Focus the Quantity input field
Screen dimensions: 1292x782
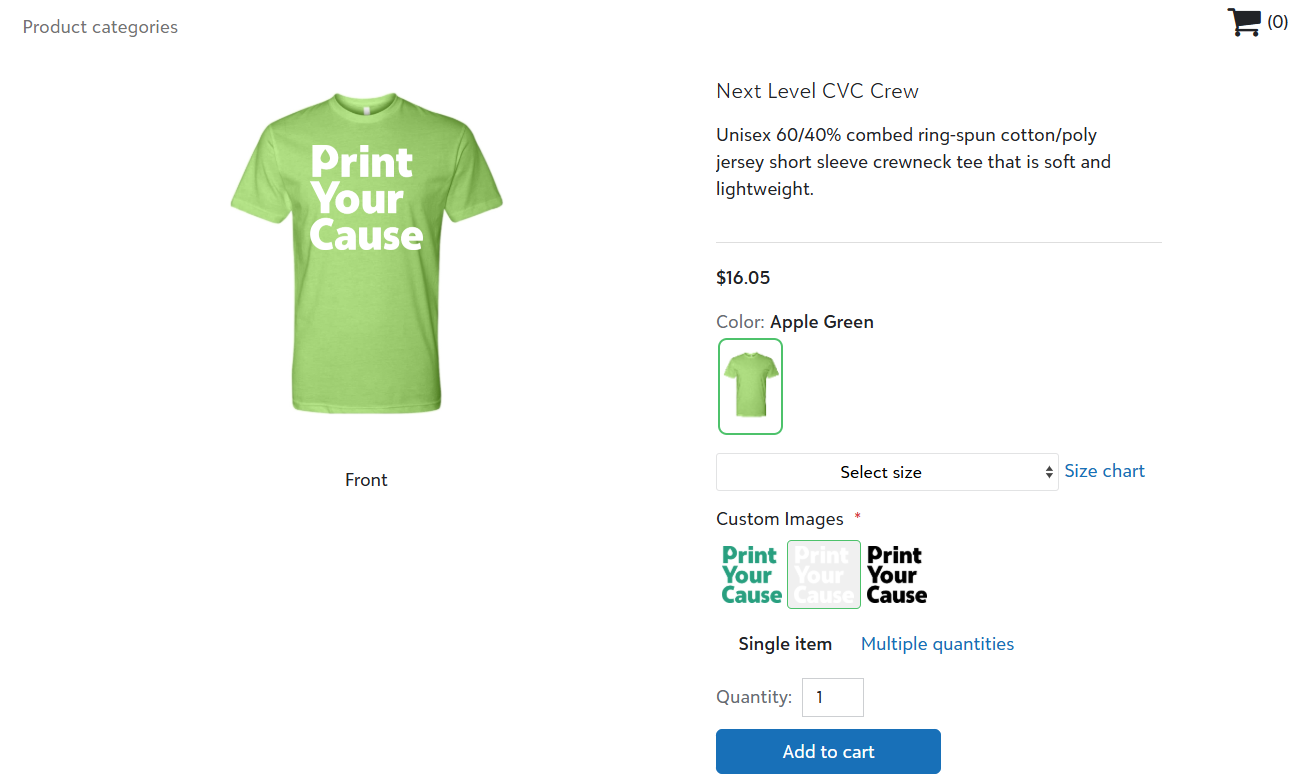[832, 697]
